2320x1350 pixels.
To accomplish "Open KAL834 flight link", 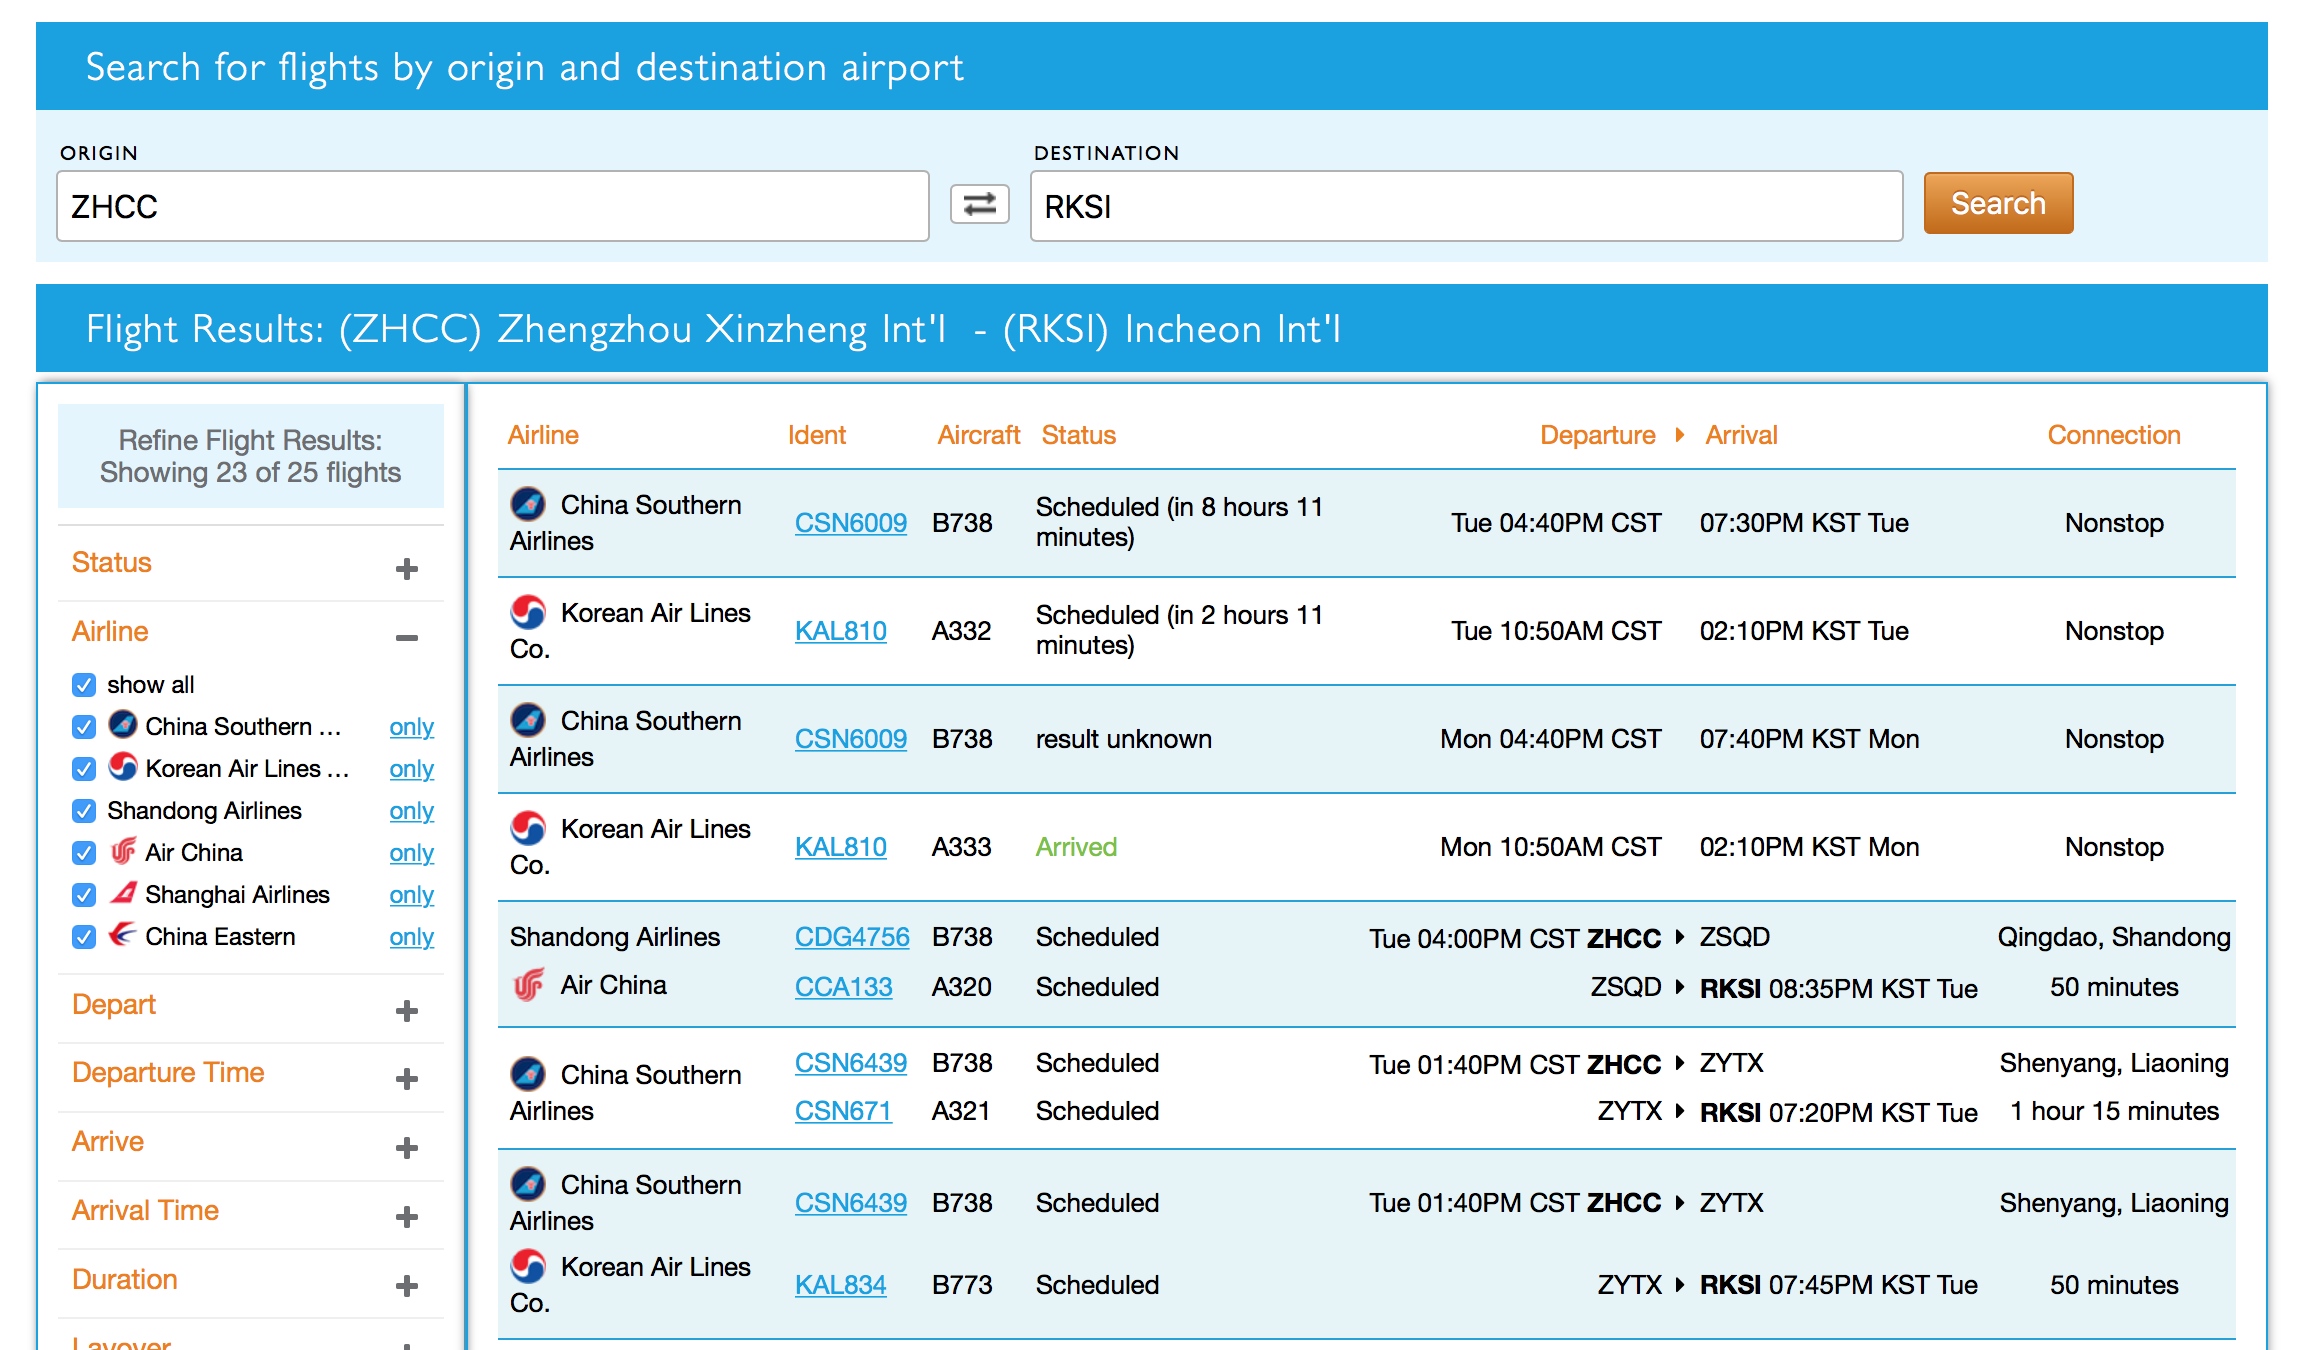I will point(840,1285).
